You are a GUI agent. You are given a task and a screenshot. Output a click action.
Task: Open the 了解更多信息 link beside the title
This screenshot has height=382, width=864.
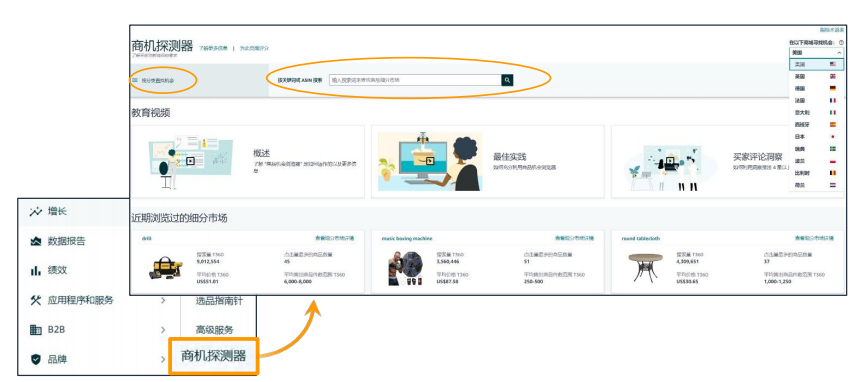(x=213, y=49)
